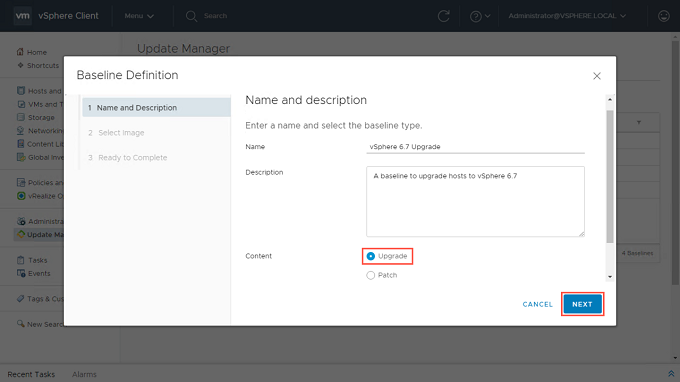Select the Upgrade radio button
Image resolution: width=680 pixels, height=382 pixels.
(370, 256)
